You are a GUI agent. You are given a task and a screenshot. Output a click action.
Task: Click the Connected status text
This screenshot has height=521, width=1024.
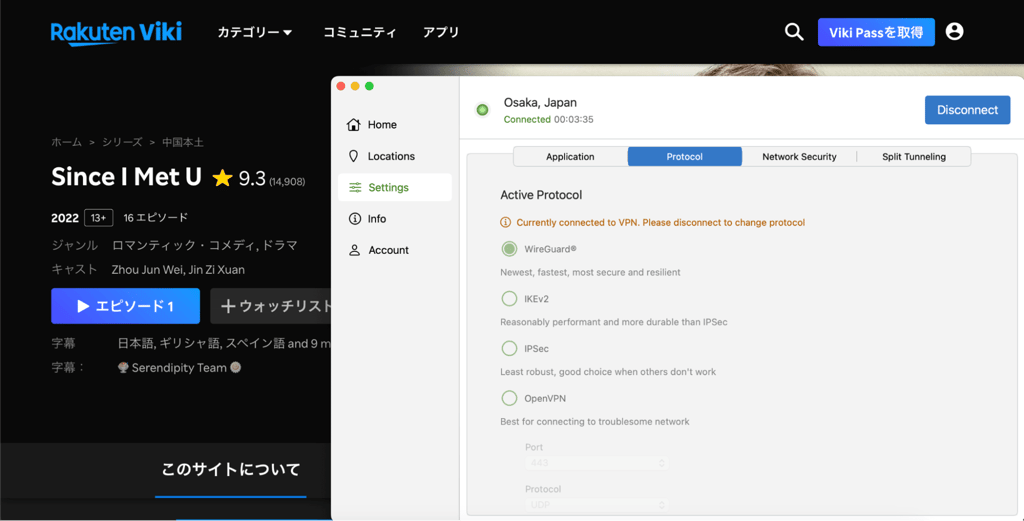coord(527,119)
